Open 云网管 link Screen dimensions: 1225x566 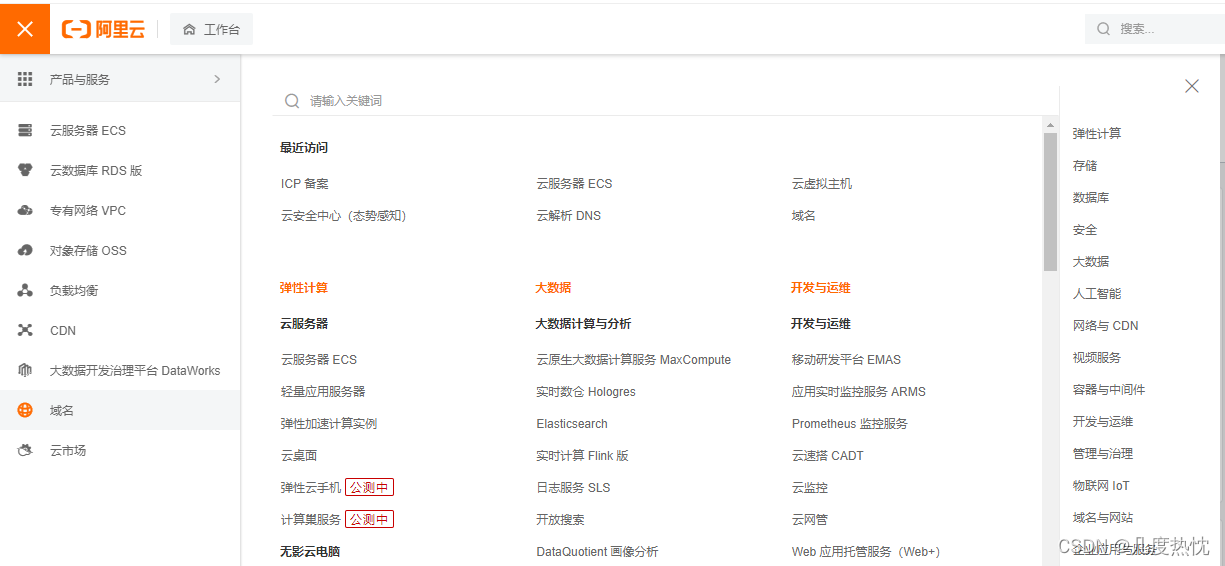point(810,520)
